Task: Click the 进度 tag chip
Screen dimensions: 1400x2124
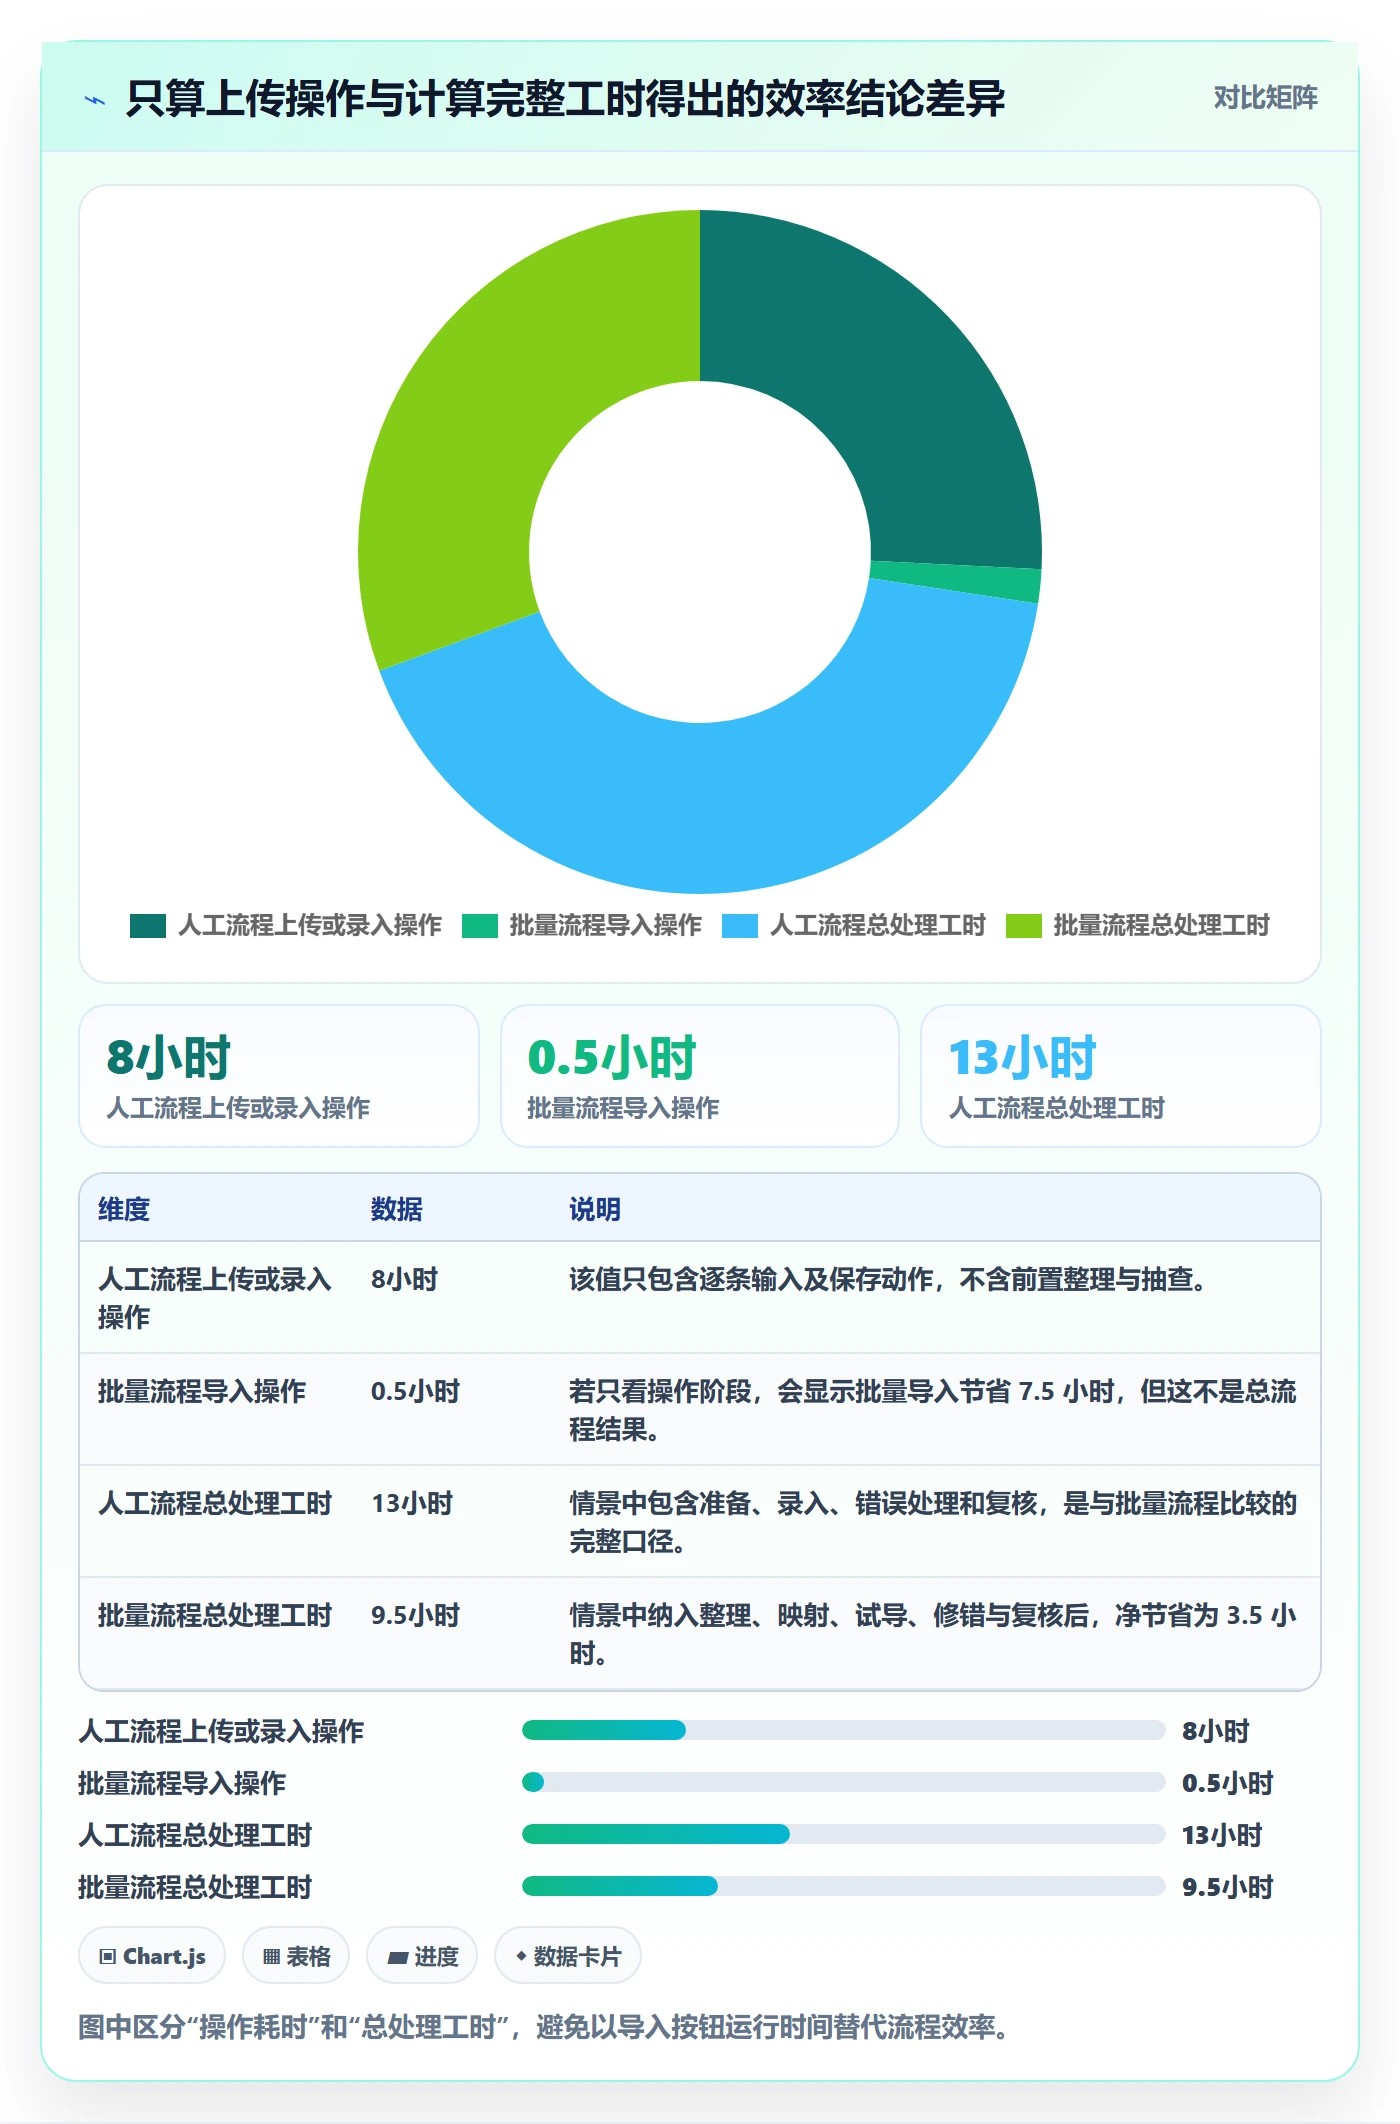Action: [422, 1956]
